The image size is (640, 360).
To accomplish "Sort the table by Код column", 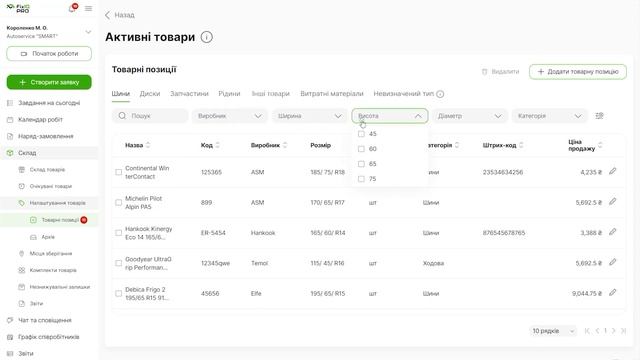I will pyautogui.click(x=218, y=145).
